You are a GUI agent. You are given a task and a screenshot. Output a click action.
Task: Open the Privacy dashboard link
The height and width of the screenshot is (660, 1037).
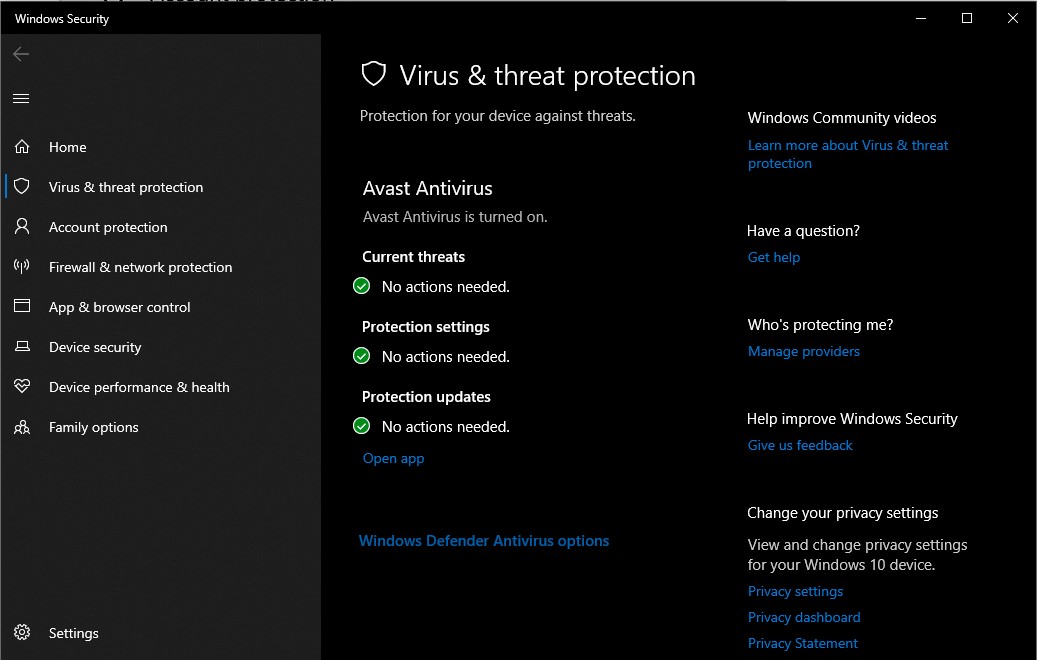coord(804,617)
